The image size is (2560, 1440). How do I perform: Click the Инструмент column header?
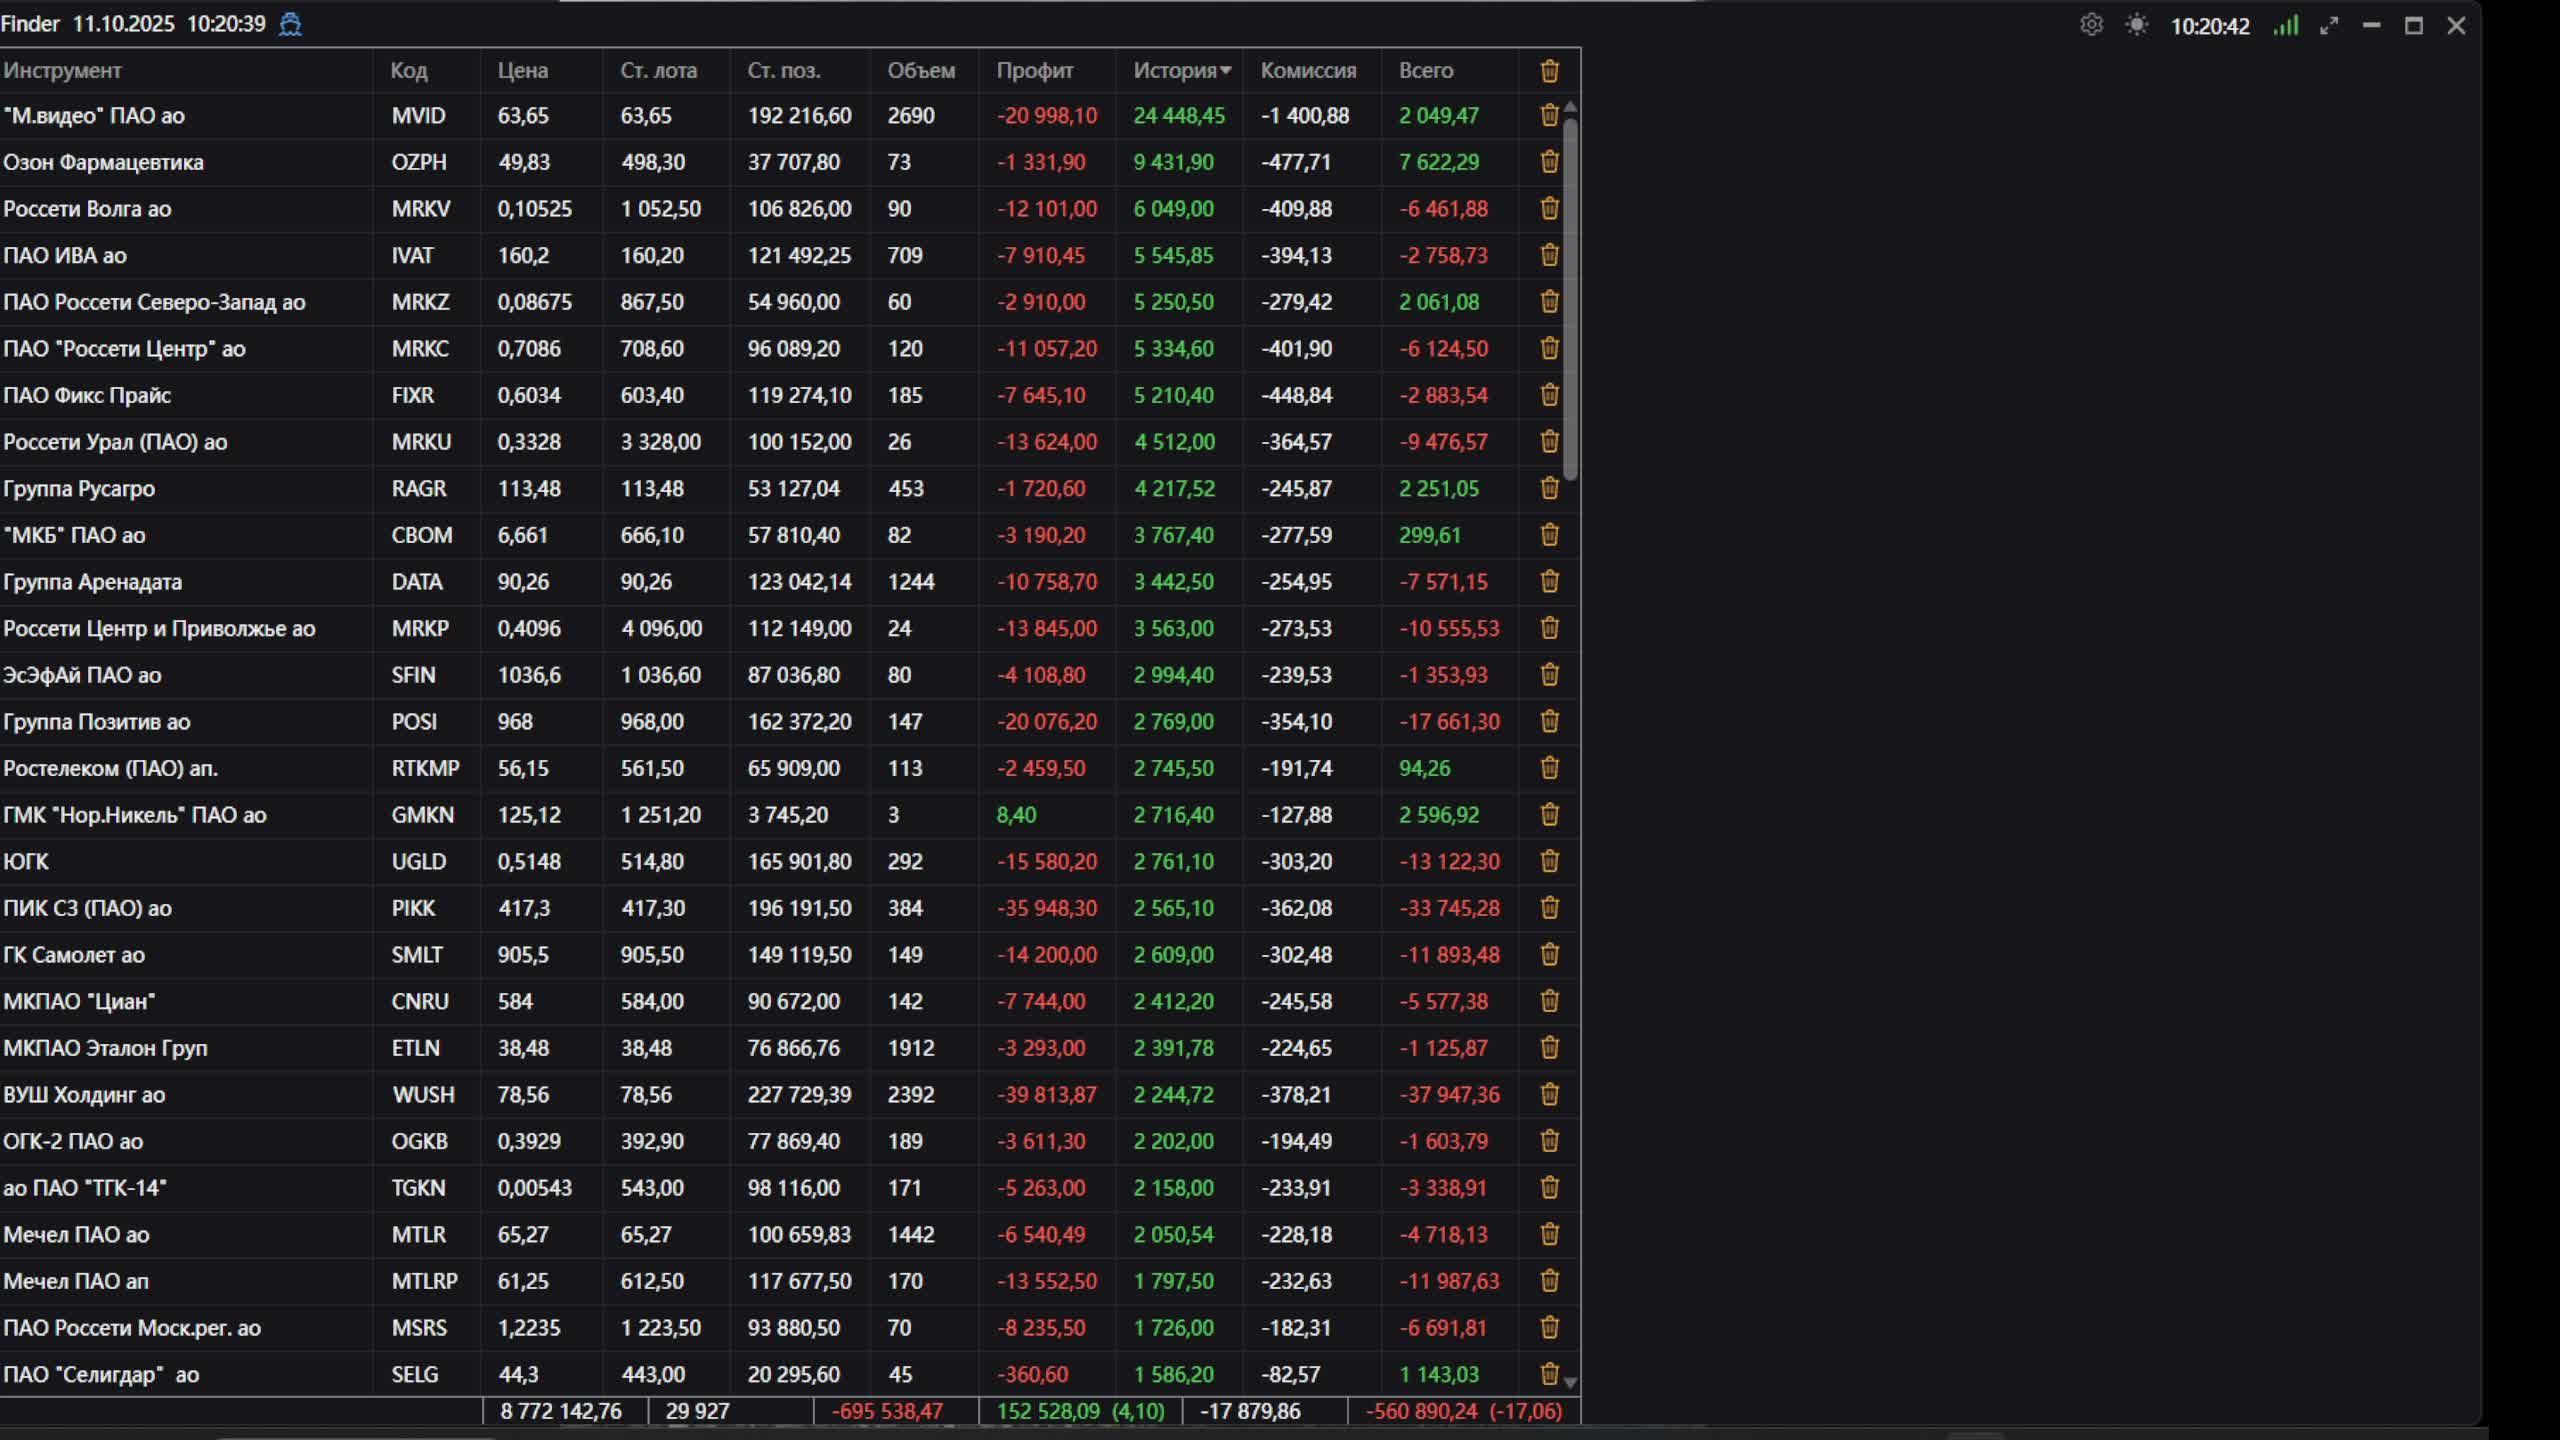coord(62,71)
